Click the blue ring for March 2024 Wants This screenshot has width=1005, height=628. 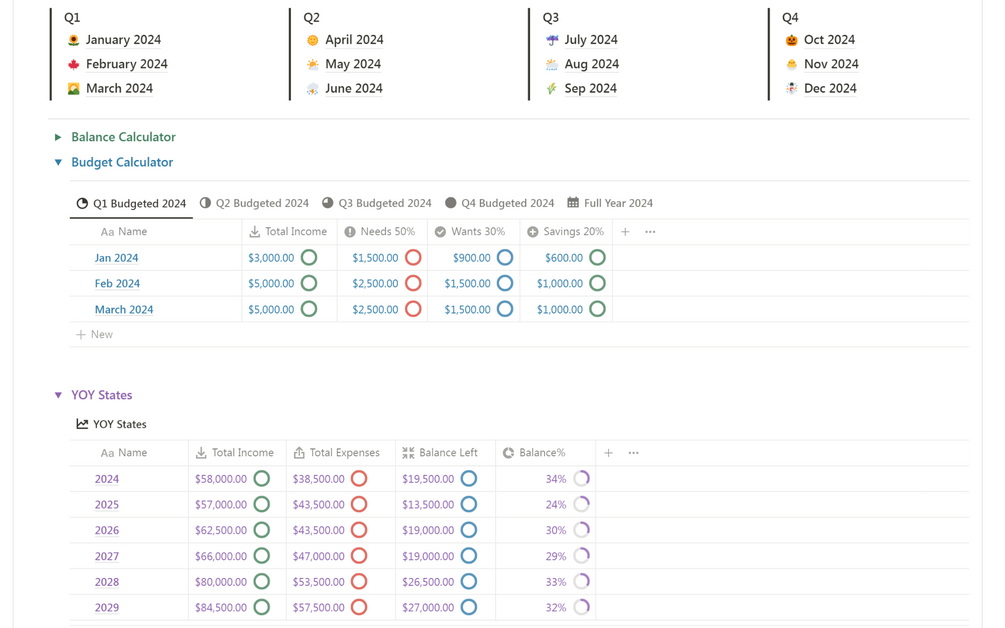[x=505, y=310]
